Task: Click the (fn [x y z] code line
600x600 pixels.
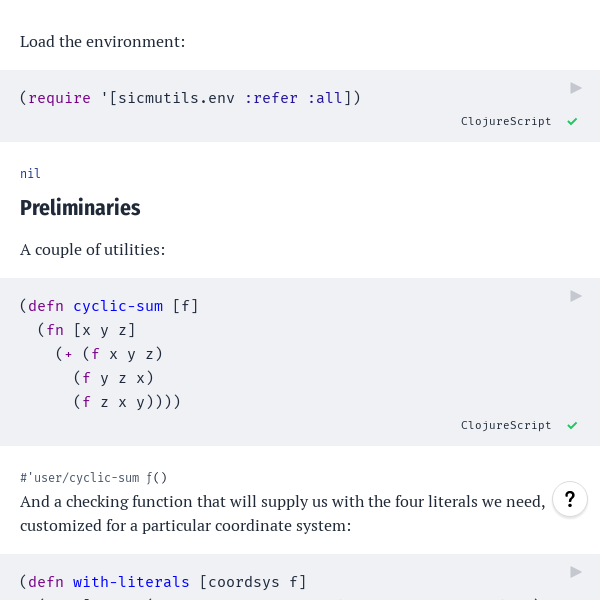Action: coord(86,330)
